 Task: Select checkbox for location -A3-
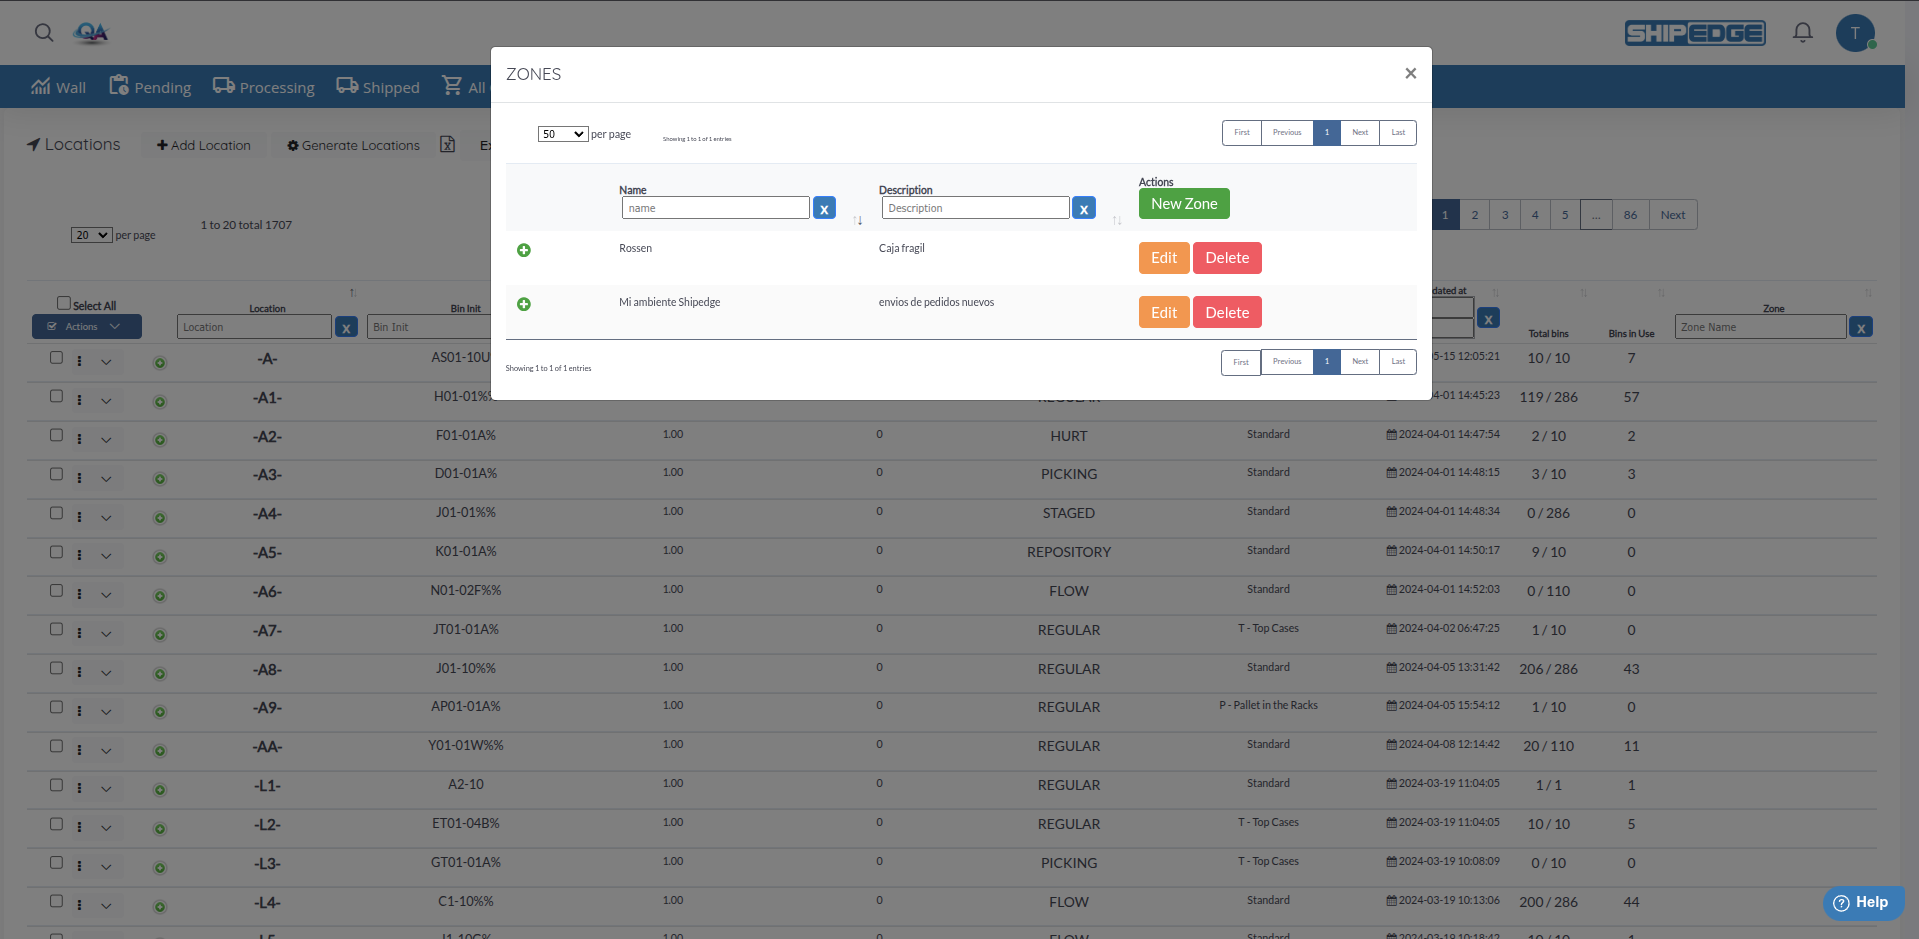(x=57, y=474)
